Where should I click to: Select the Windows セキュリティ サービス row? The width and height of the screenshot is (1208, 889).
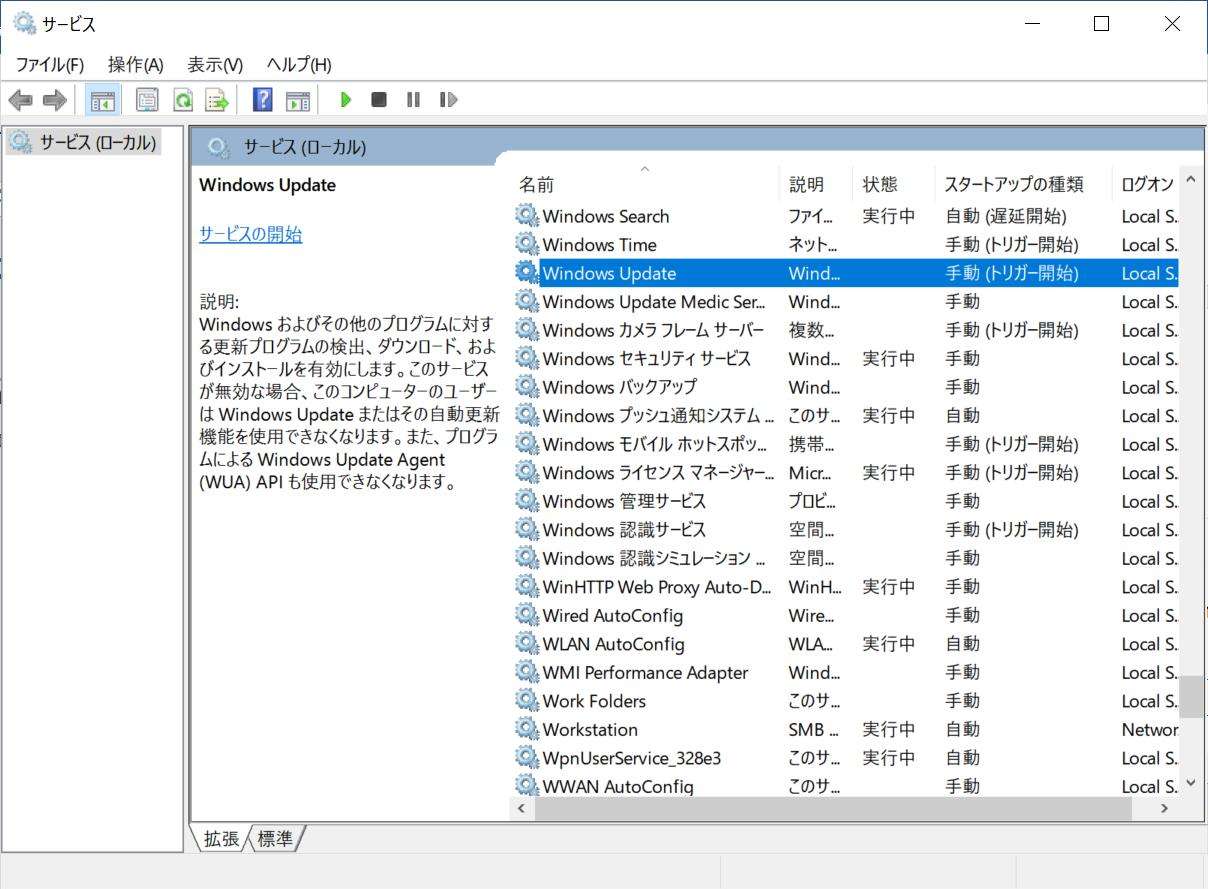pyautogui.click(x=846, y=358)
